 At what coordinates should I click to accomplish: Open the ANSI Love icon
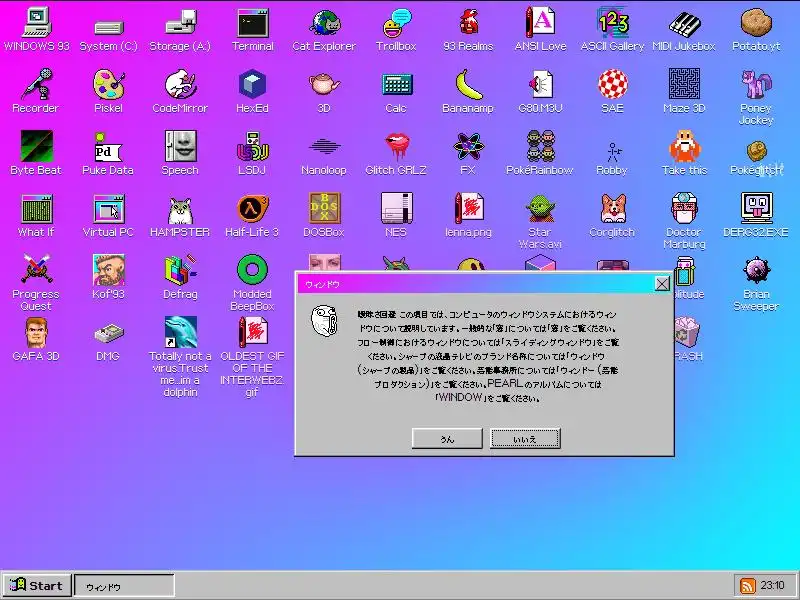tap(540, 22)
